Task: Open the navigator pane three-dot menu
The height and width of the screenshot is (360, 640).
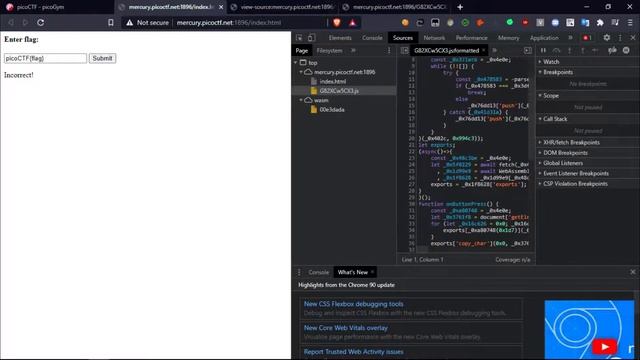Action: click(x=389, y=50)
